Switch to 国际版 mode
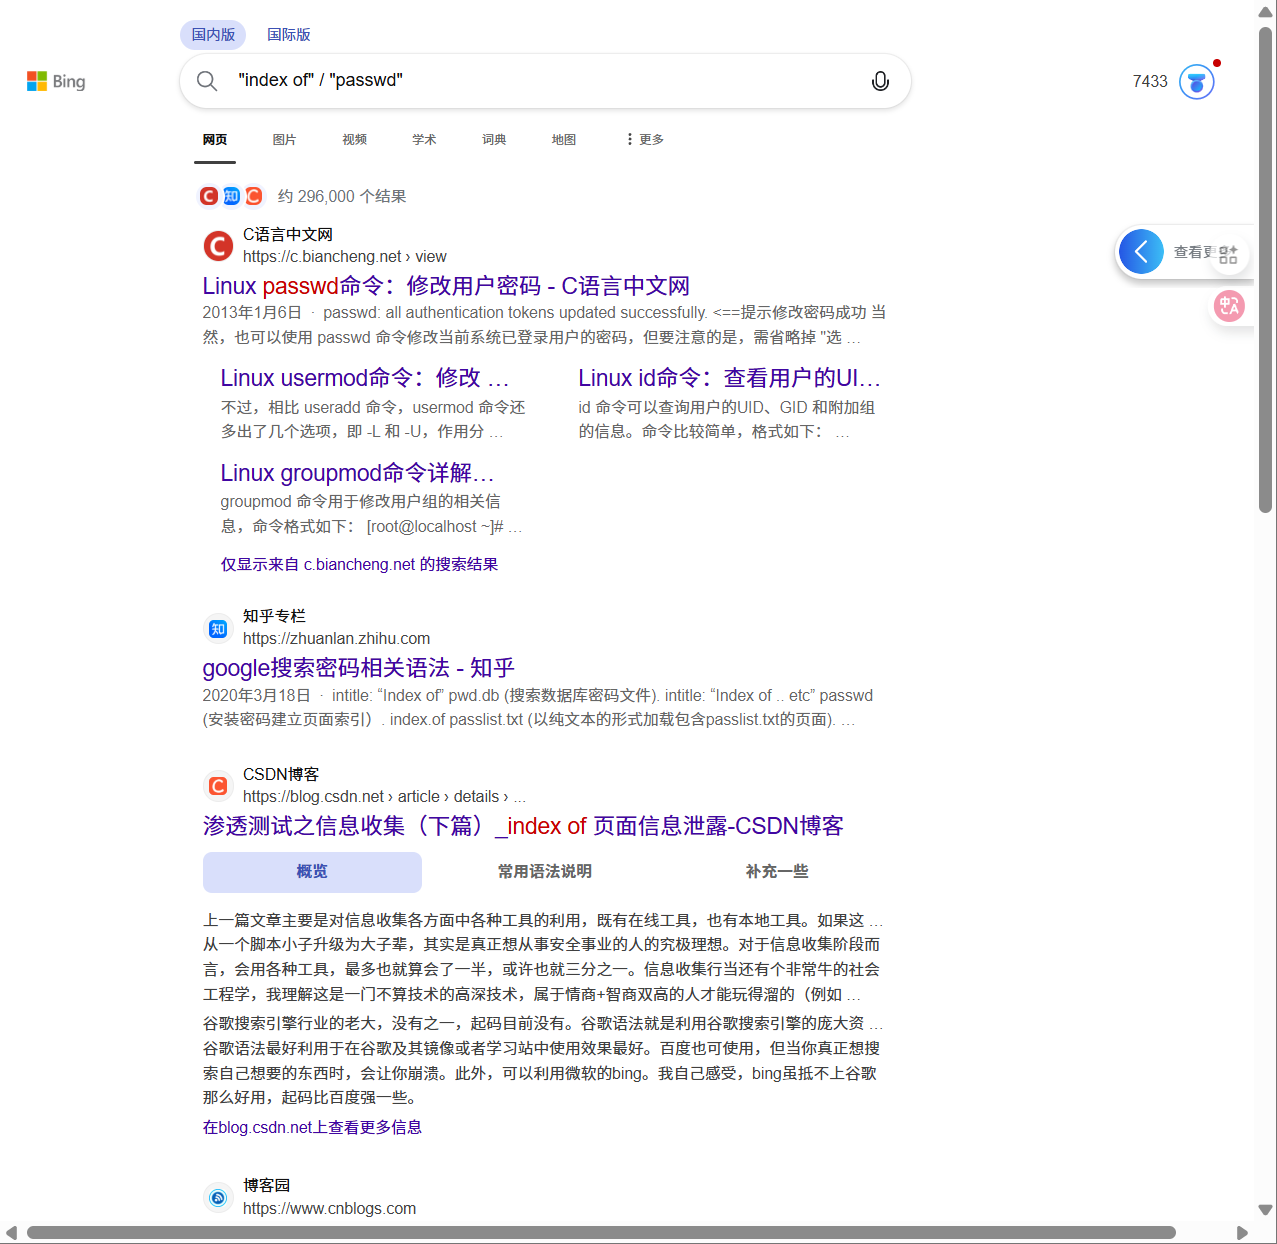Viewport: 1277px width, 1244px height. pyautogui.click(x=289, y=34)
